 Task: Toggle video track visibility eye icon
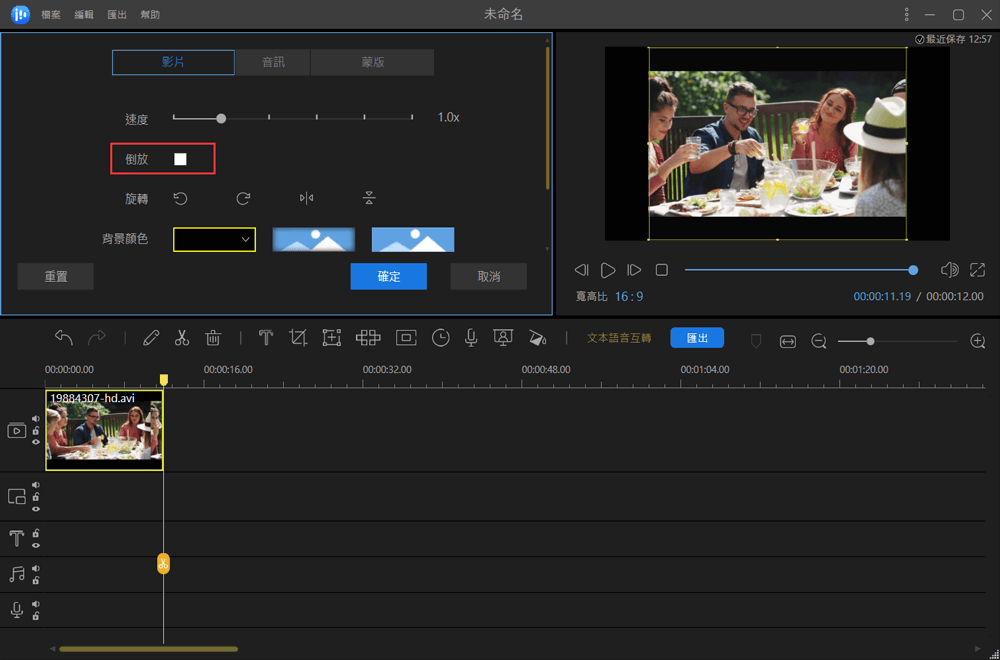pyautogui.click(x=36, y=441)
